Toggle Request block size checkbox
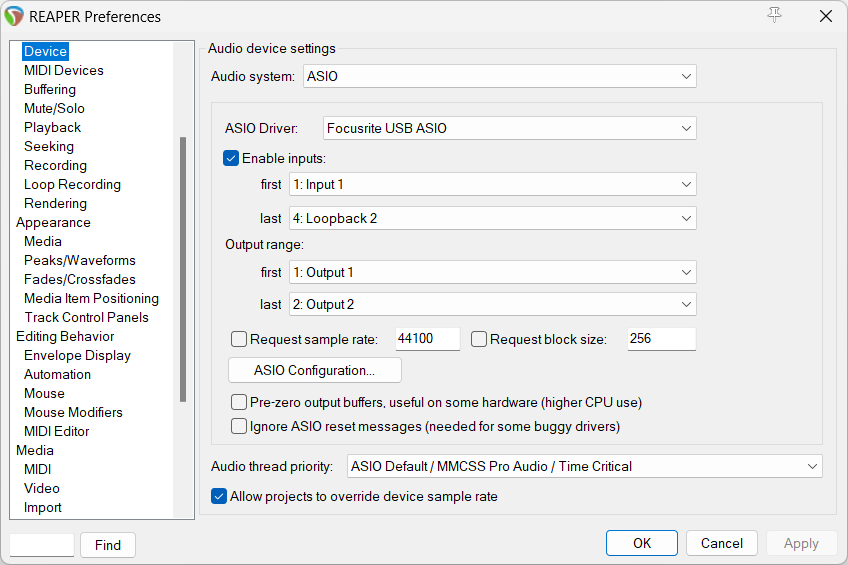The image size is (848, 565). click(x=479, y=339)
